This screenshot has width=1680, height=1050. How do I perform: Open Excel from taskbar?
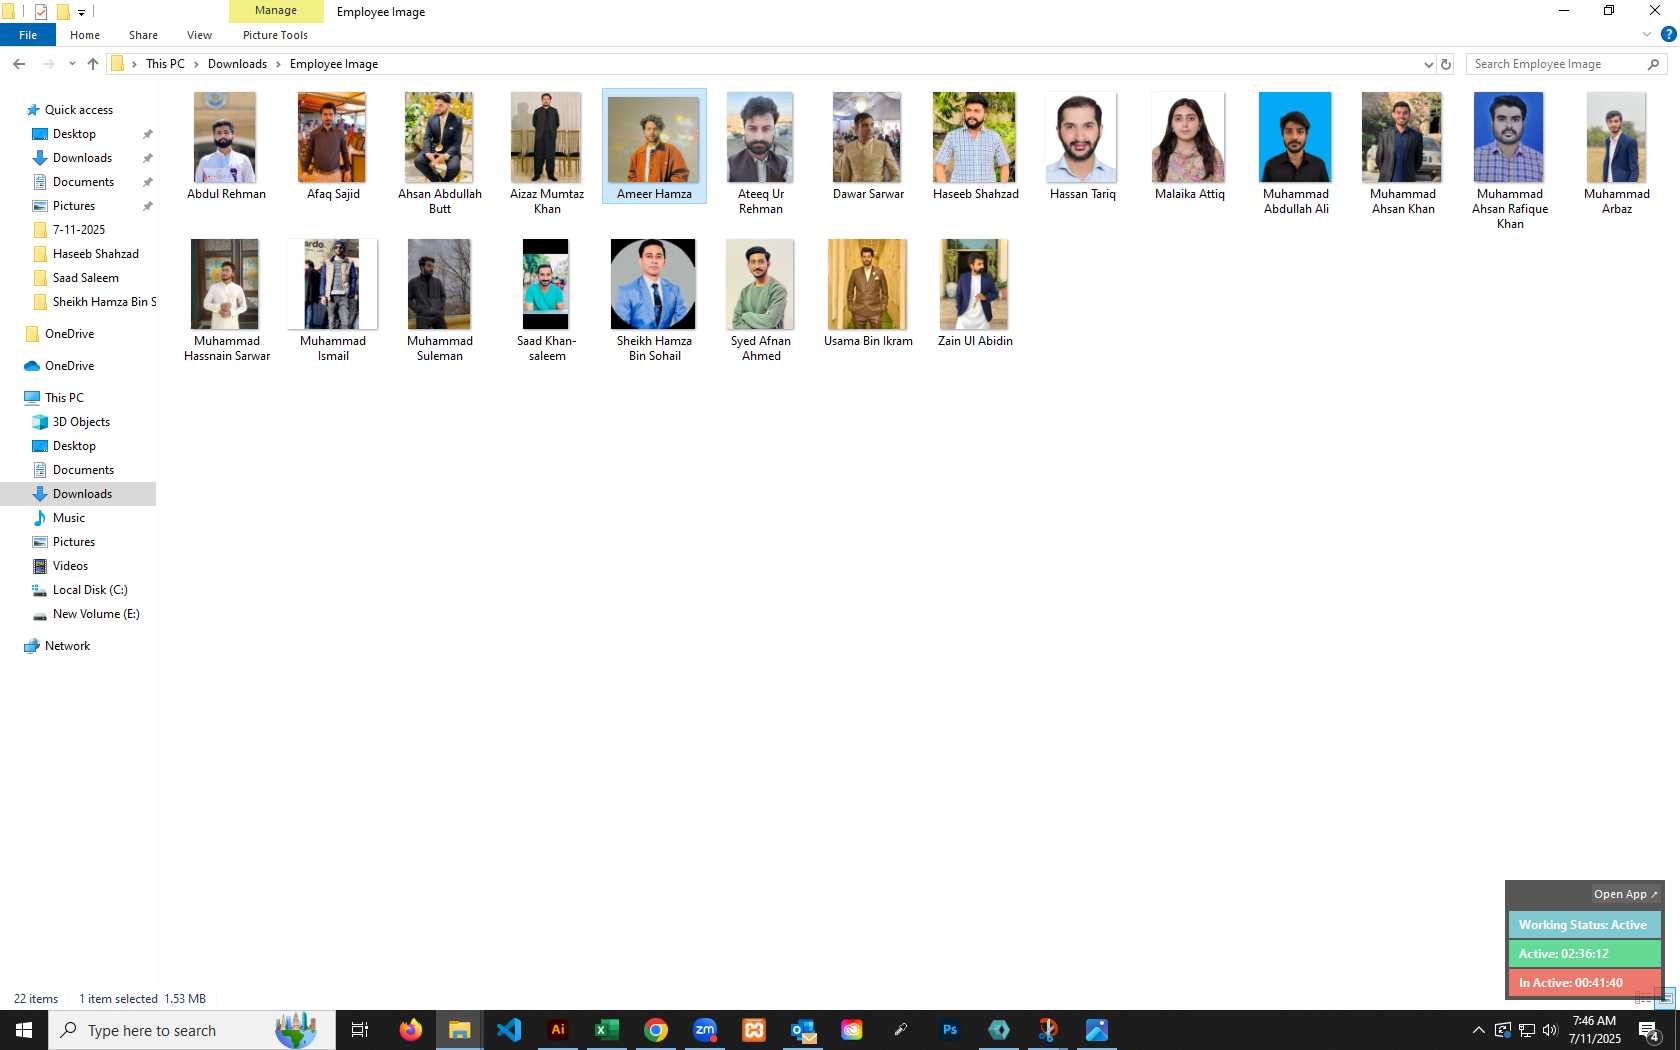pos(607,1030)
